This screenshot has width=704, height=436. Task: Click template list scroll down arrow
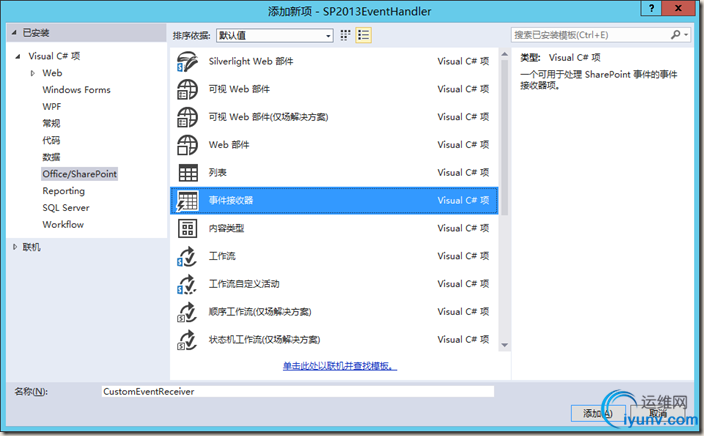tap(505, 345)
